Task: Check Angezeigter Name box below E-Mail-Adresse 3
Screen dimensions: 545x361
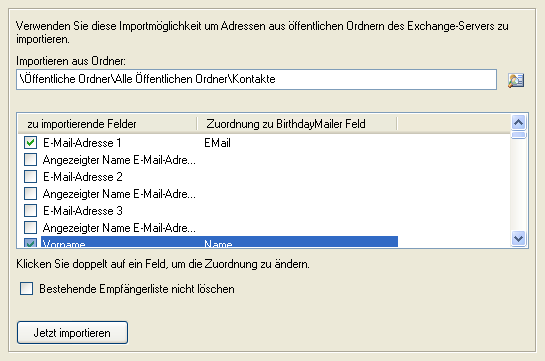Action: coord(30,228)
